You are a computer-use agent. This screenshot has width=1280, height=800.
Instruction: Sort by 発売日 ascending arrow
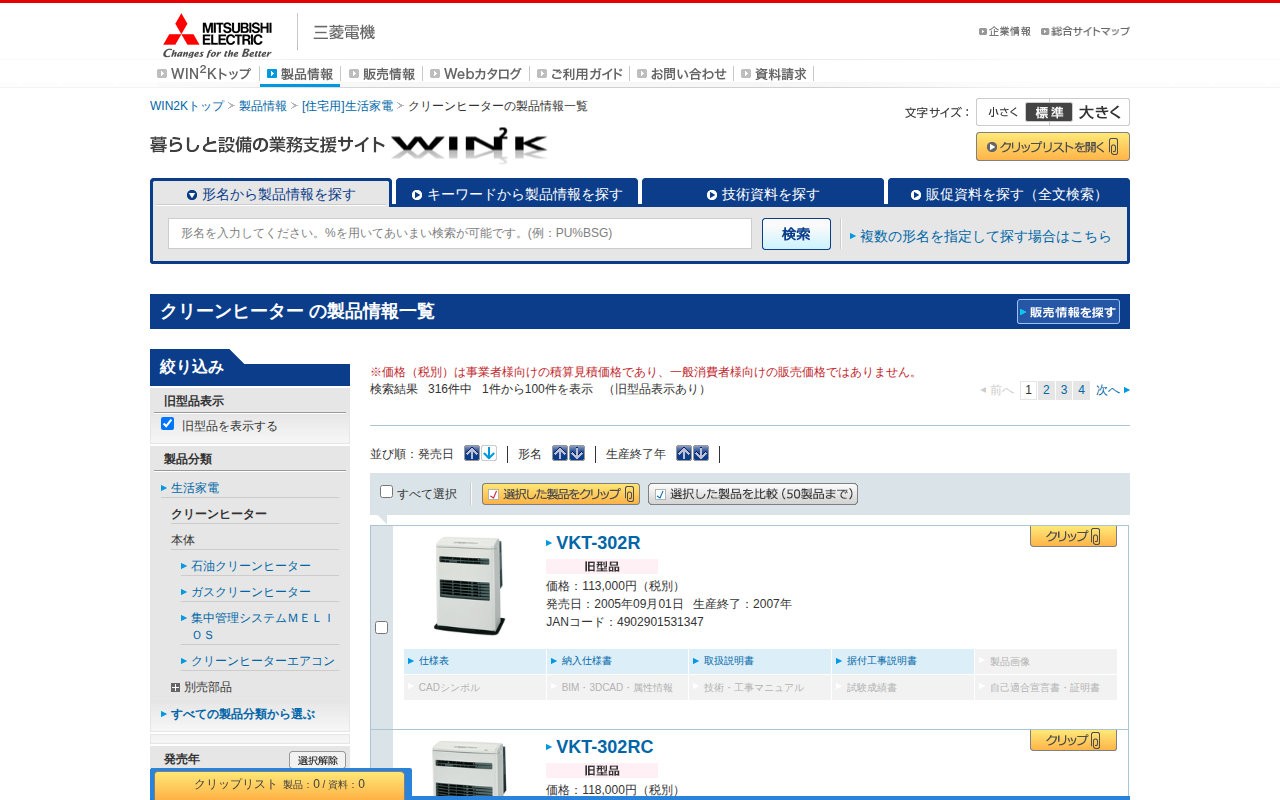(x=472, y=453)
